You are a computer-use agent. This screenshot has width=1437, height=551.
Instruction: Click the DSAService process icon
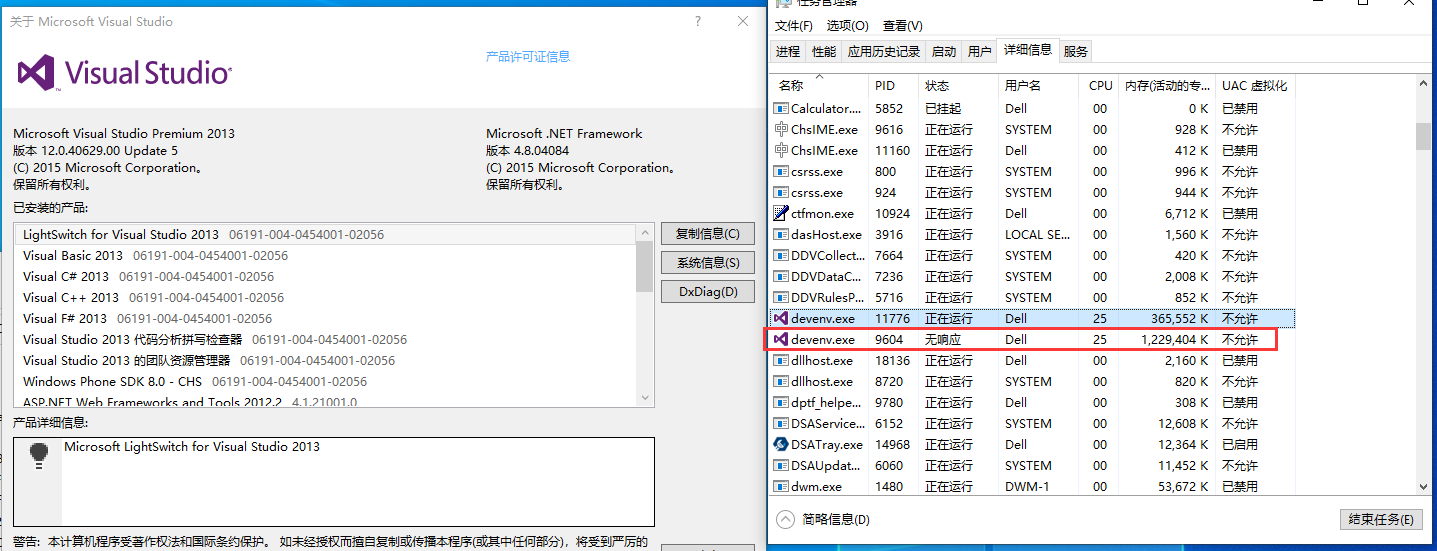(781, 423)
